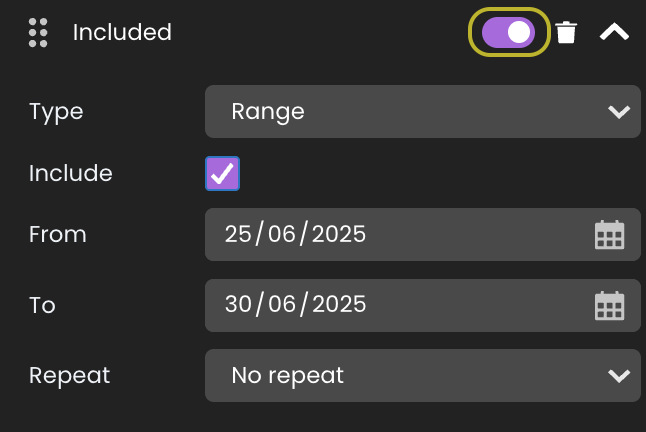Screen dimensions: 646x432
Task: Toggle the purple Included switch off
Action: (x=509, y=33)
